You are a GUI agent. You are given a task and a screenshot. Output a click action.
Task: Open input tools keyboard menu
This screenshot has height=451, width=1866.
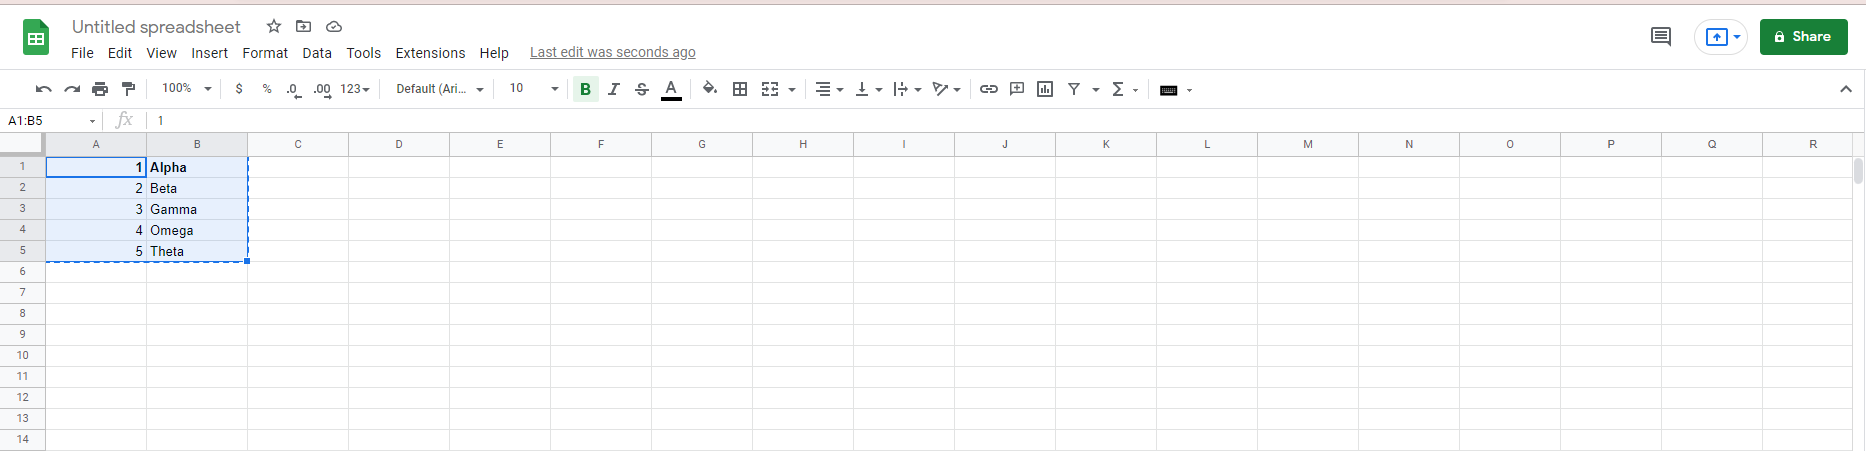tap(1176, 90)
